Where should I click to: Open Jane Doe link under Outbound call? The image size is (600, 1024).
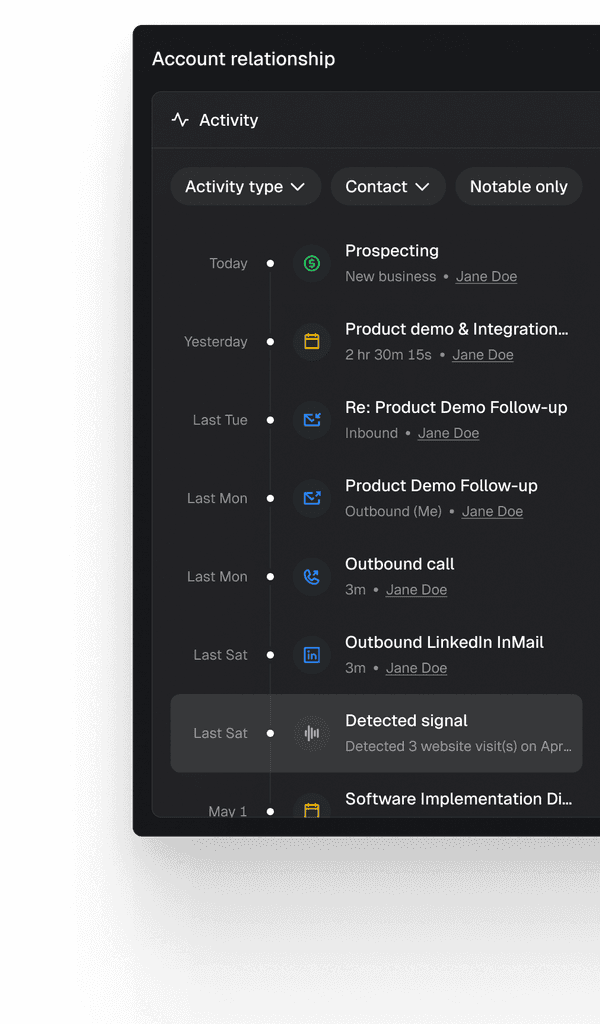click(417, 590)
